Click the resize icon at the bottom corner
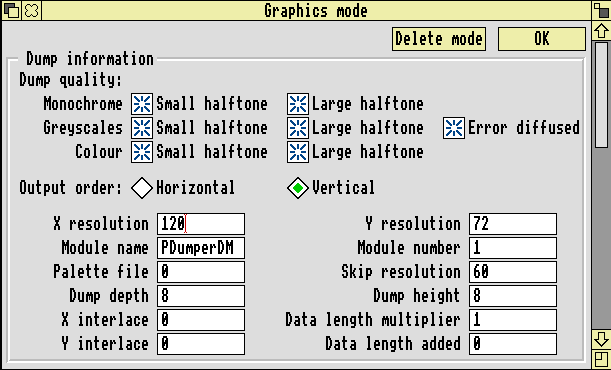 pos(601,359)
